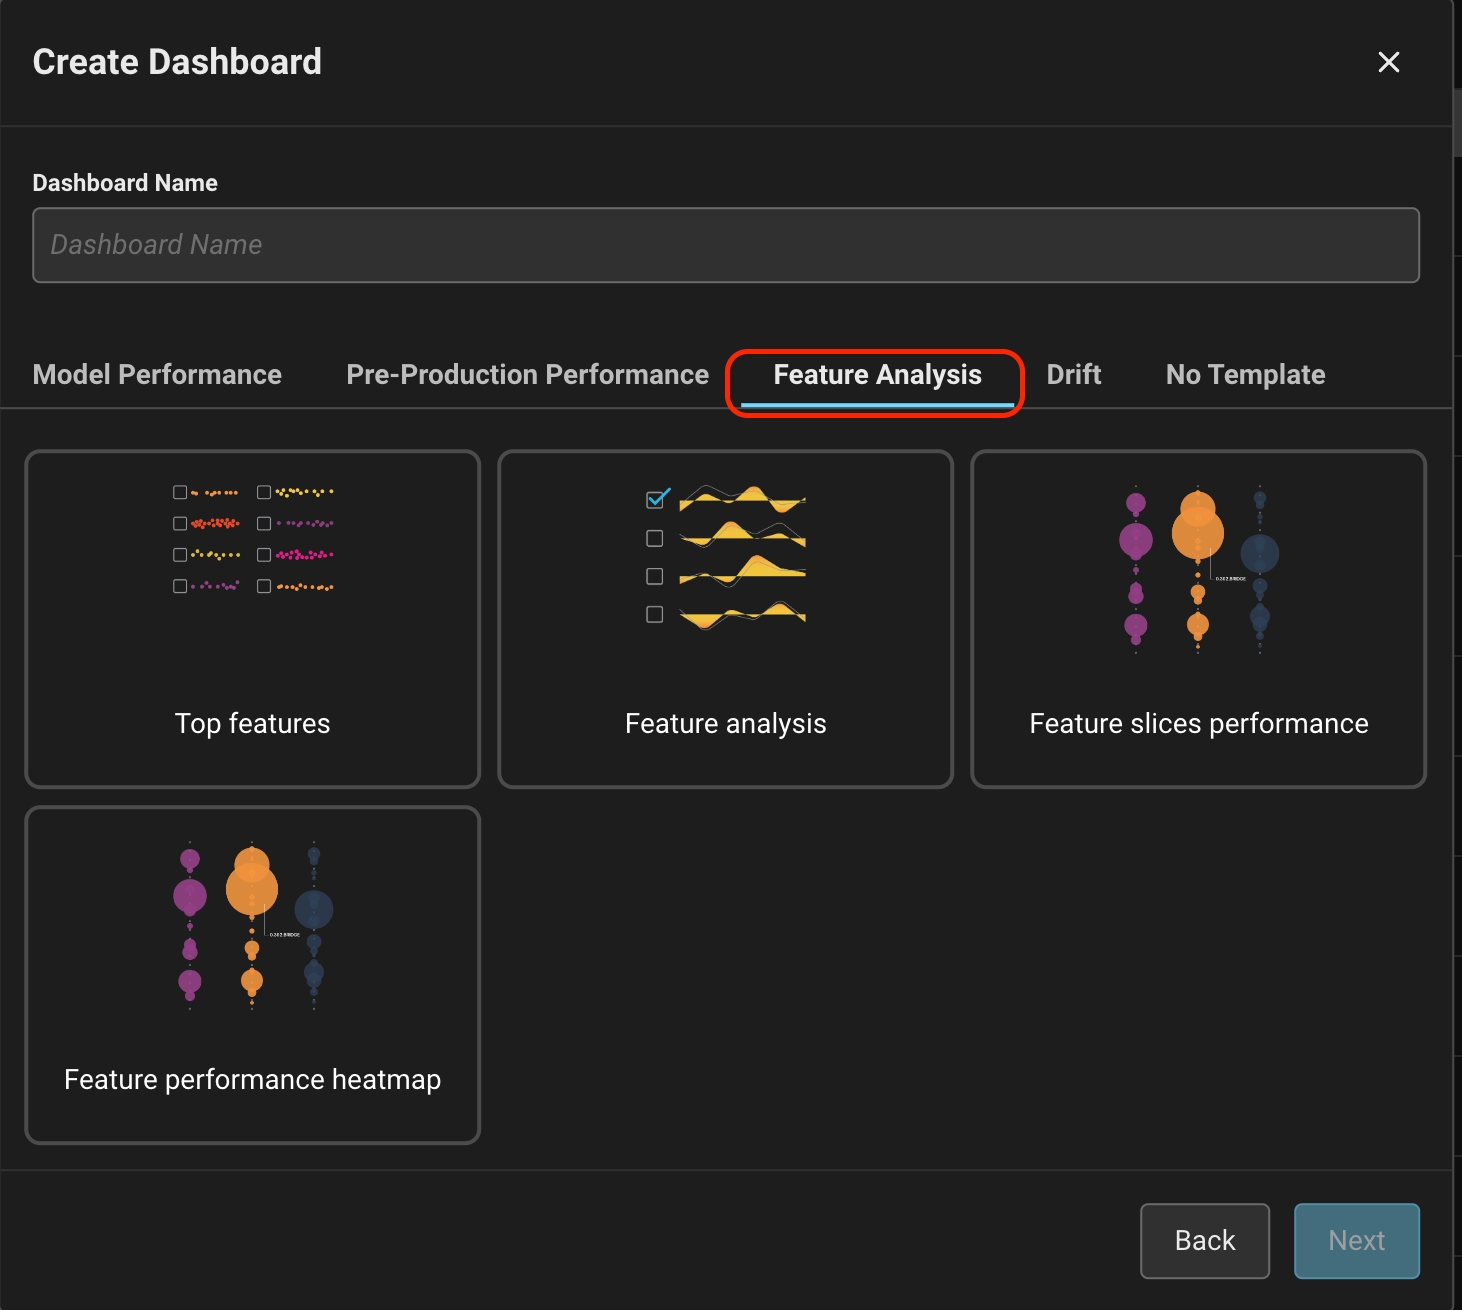Click the Feature analysis distribution chart icon
The image size is (1462, 1310).
click(726, 557)
